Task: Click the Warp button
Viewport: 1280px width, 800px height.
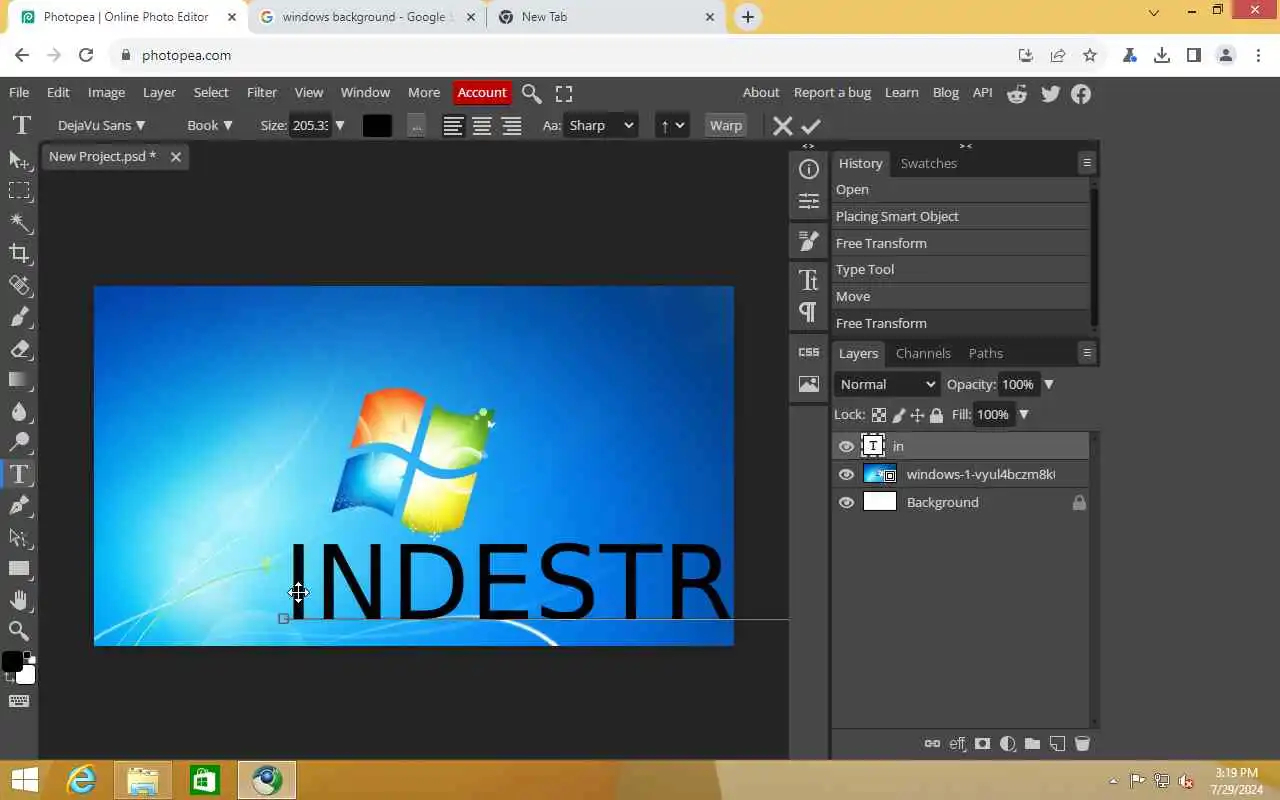Action: tap(726, 126)
